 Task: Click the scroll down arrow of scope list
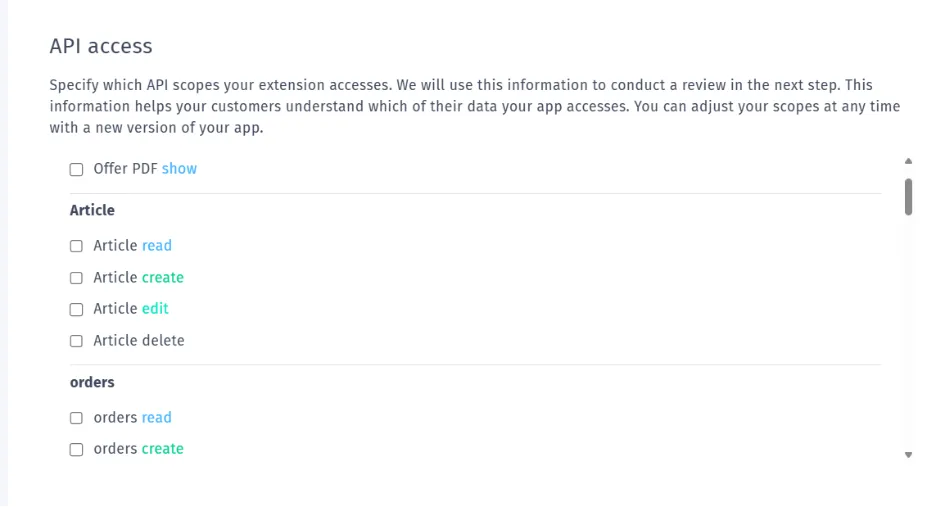(x=908, y=455)
